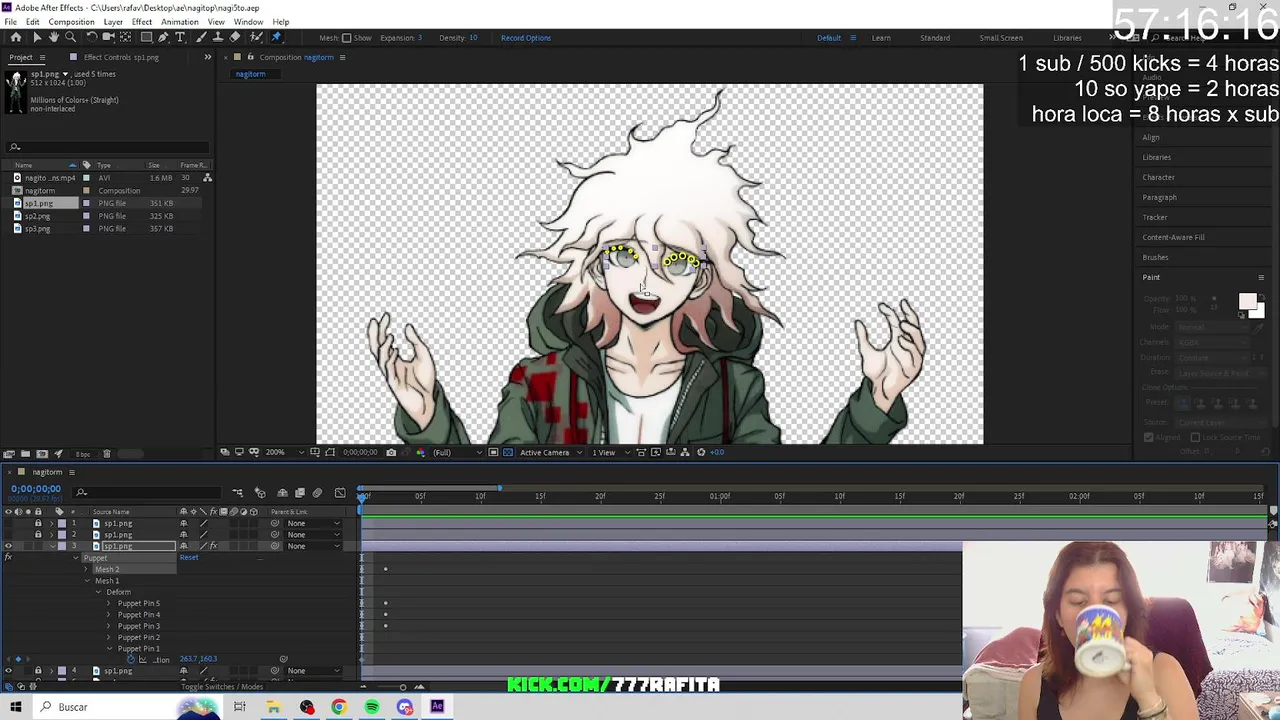Unlock layer 1 sp1.png lock toggle
The height and width of the screenshot is (720, 1280).
pos(38,523)
